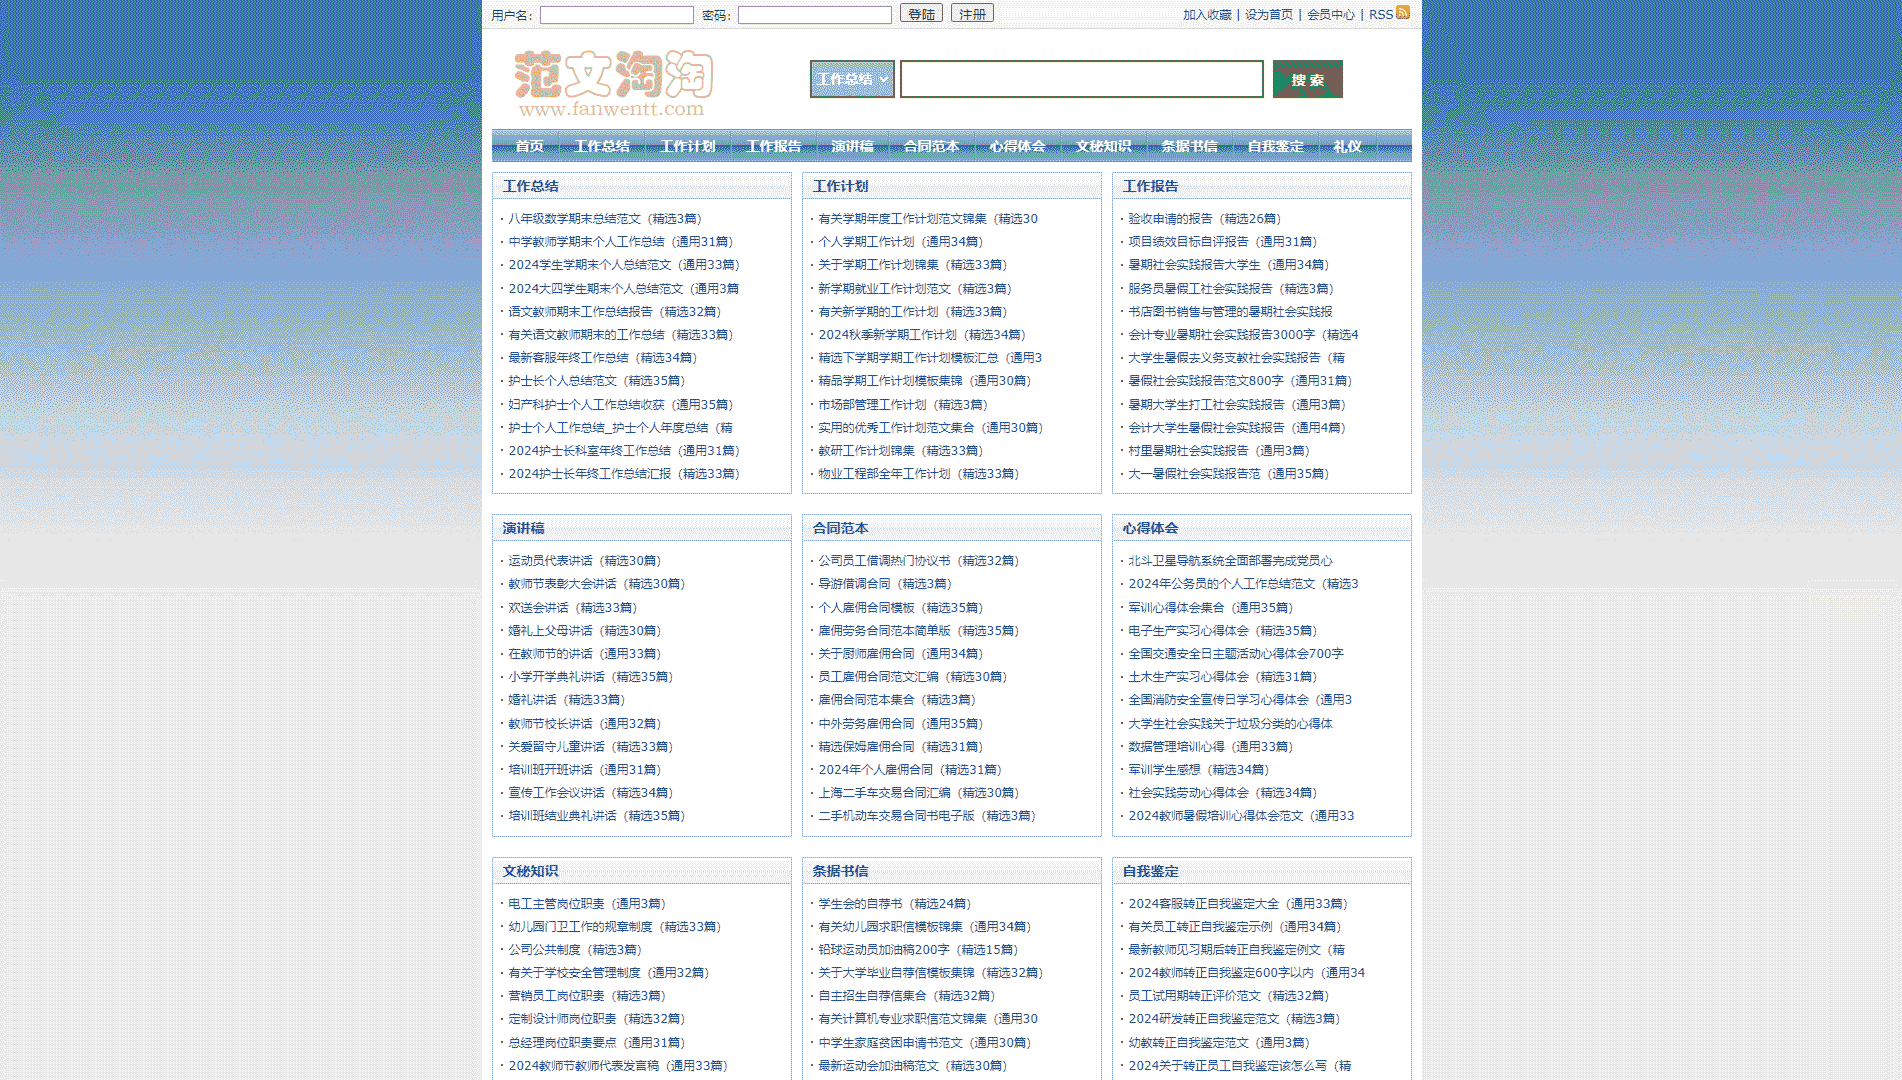Open 个人学期工作计划 article
The image size is (1902, 1080).
901,242
